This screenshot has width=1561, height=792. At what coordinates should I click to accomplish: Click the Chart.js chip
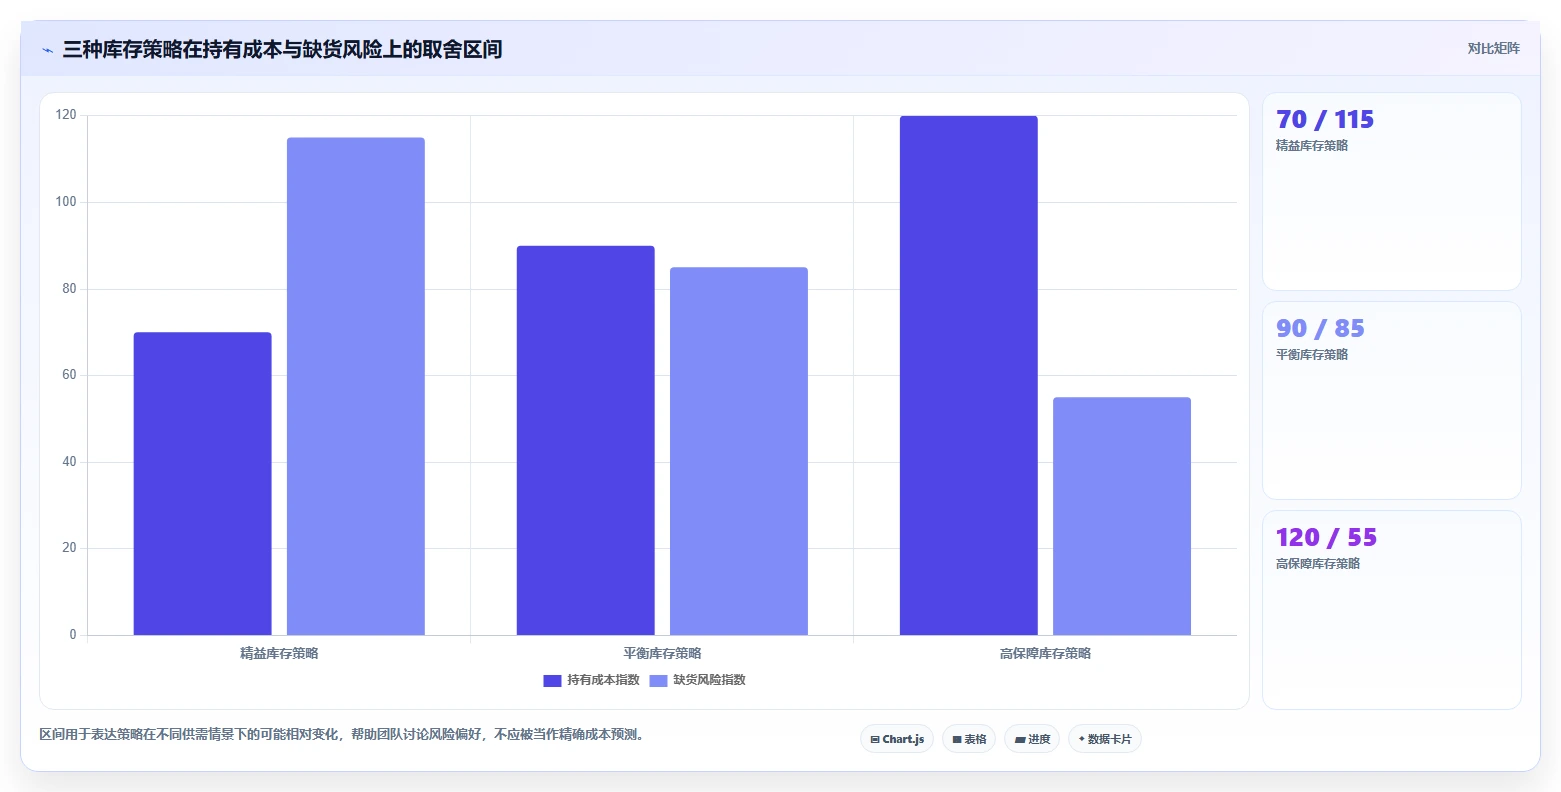coord(897,739)
